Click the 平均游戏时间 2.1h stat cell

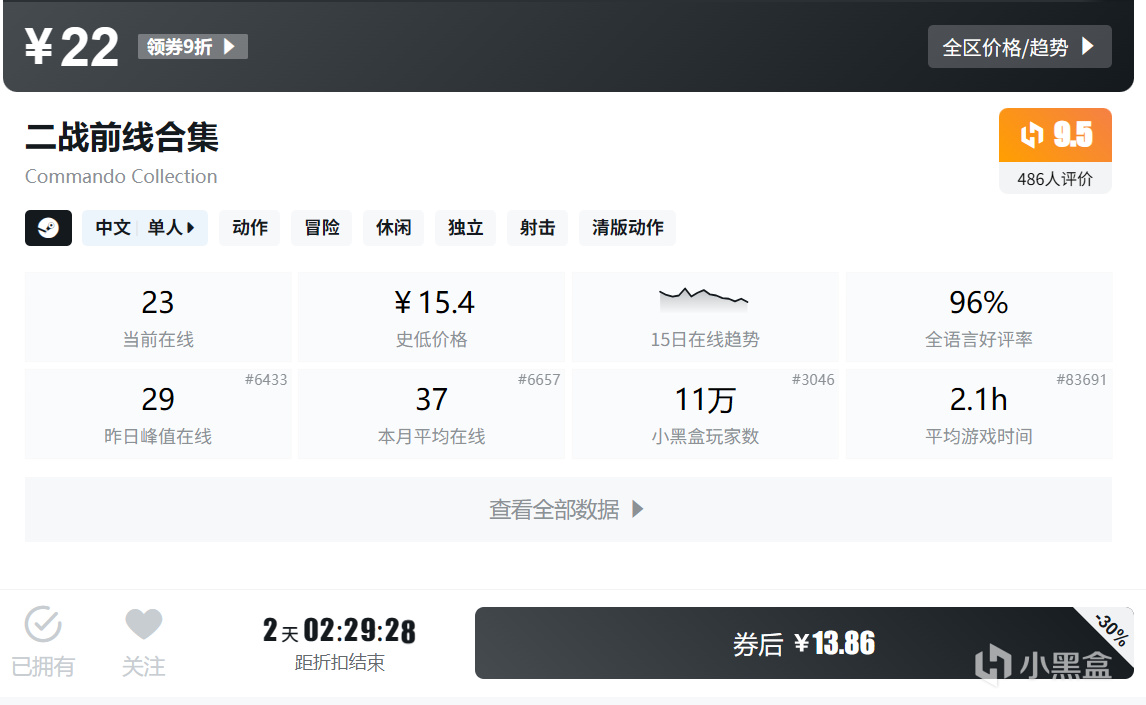(979, 414)
